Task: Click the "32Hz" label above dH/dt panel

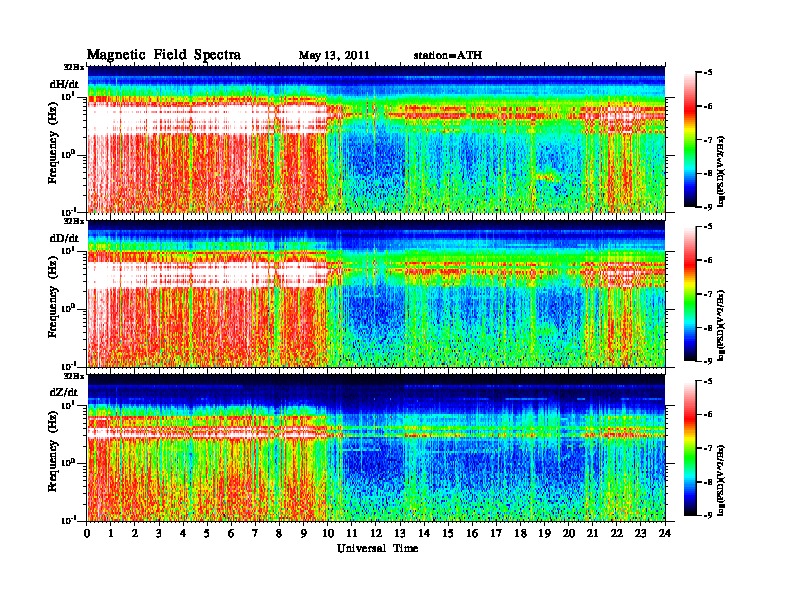Action: click(x=74, y=67)
